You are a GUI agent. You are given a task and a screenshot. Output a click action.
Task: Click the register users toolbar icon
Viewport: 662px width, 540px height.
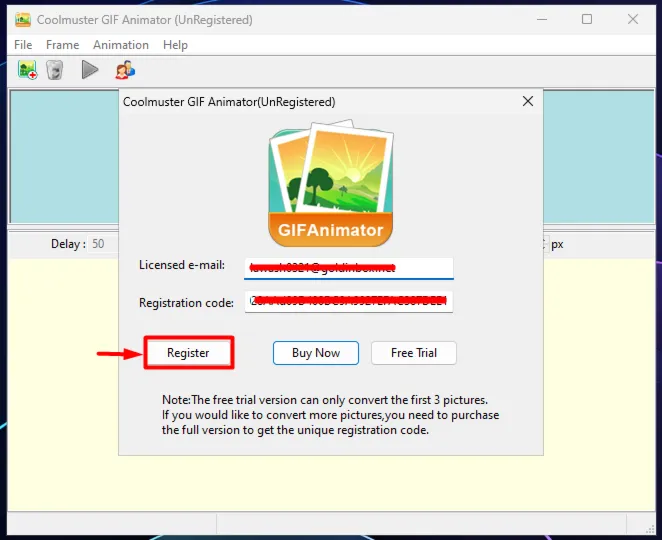coord(125,70)
